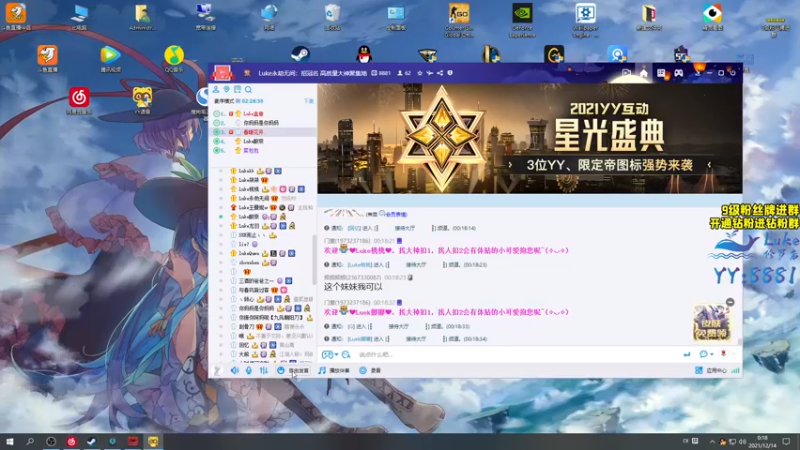Go to YY home via house icon
The width and height of the screenshot is (800, 450).
(644, 73)
